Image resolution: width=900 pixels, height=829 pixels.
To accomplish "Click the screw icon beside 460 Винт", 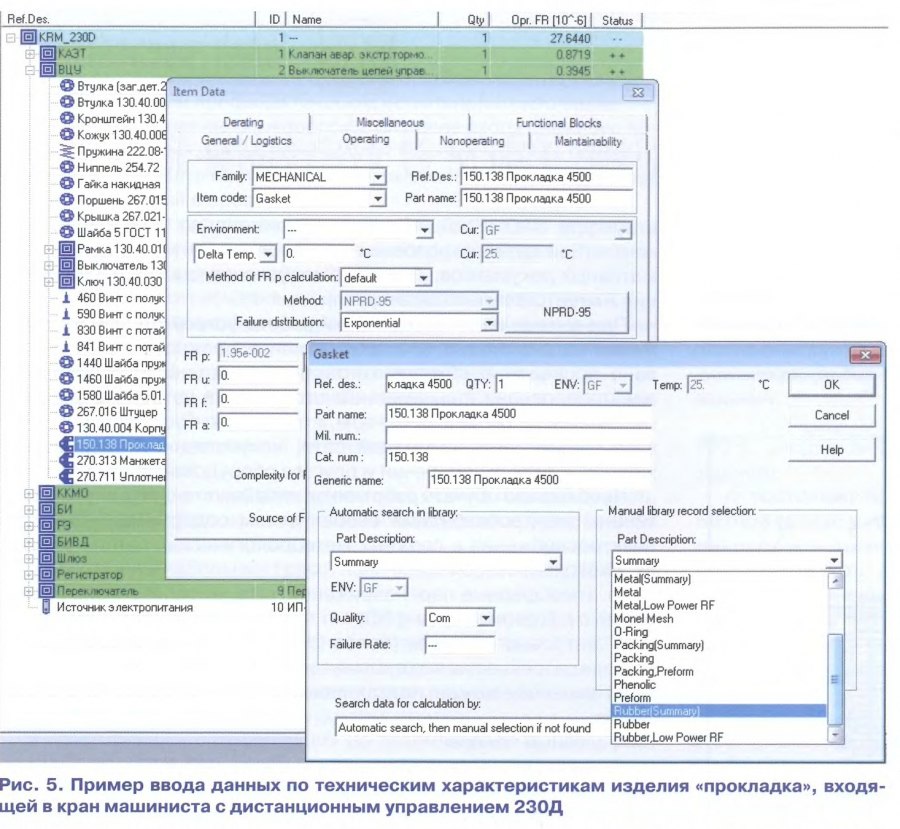I will coord(67,297).
